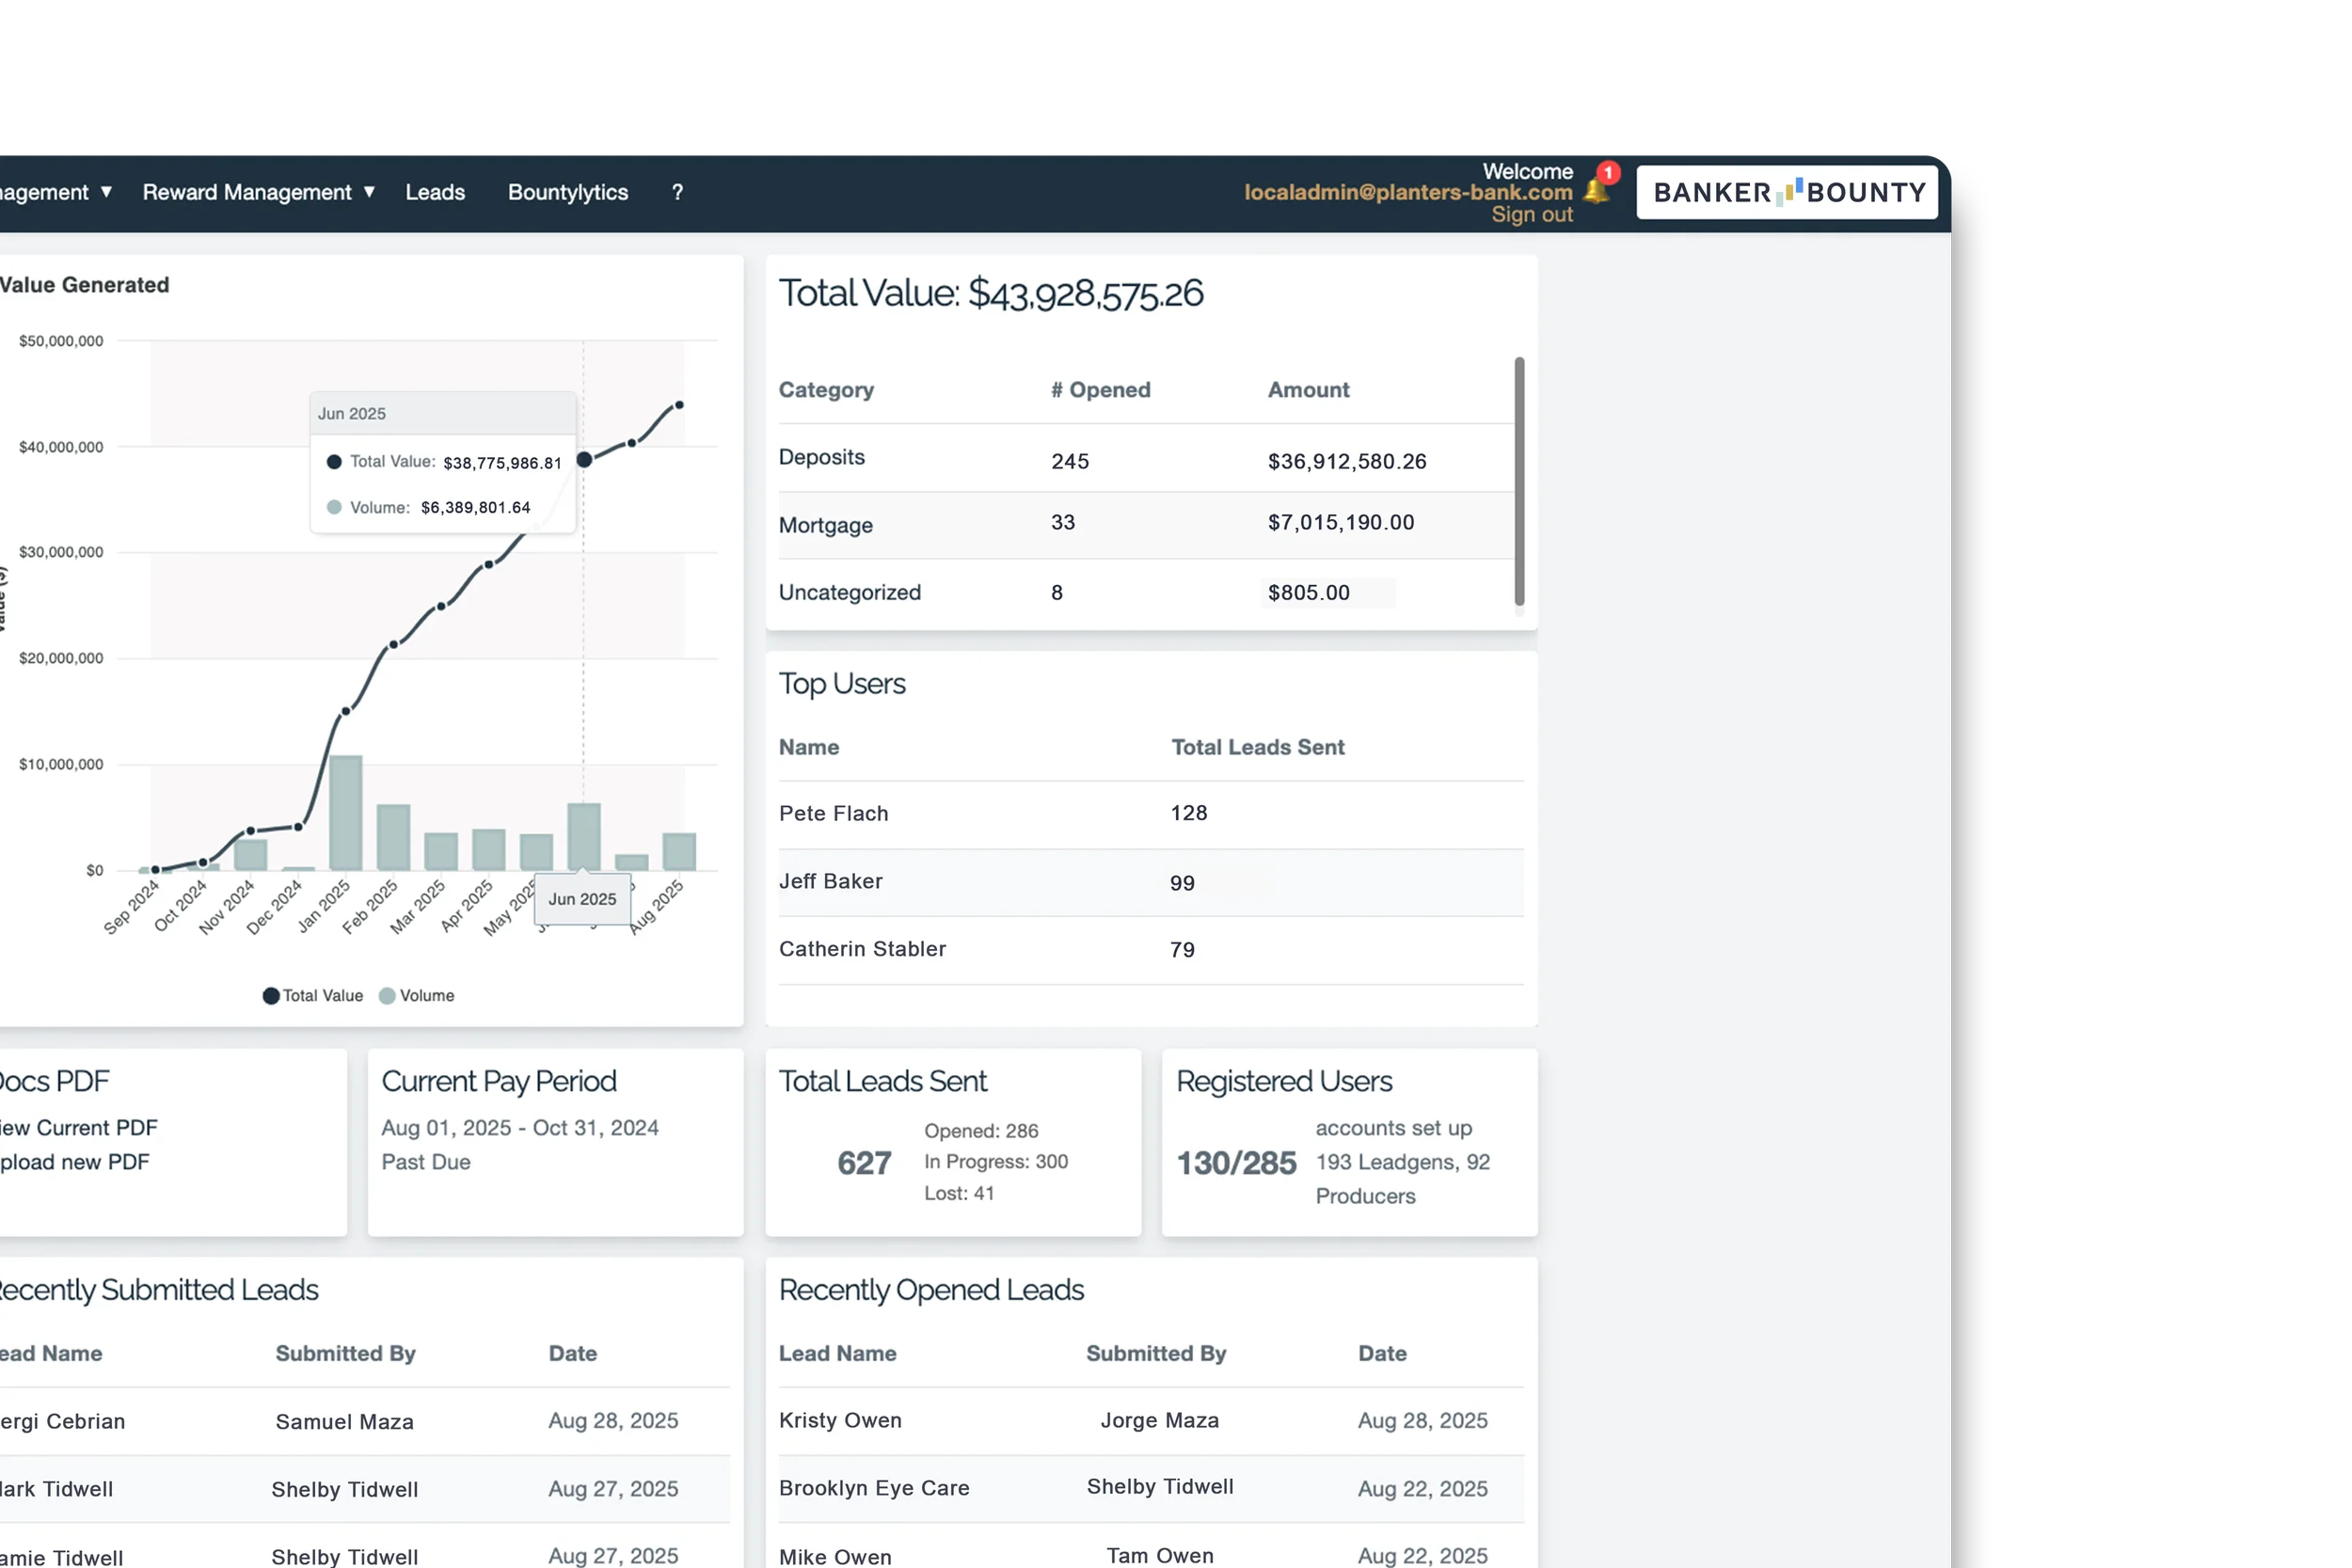
Task: Select Pete Flach in Top Users
Action: tap(833, 814)
